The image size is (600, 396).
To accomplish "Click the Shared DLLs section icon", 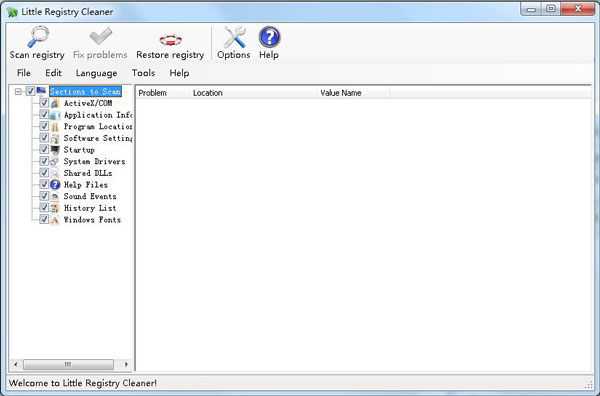I will click(55, 173).
